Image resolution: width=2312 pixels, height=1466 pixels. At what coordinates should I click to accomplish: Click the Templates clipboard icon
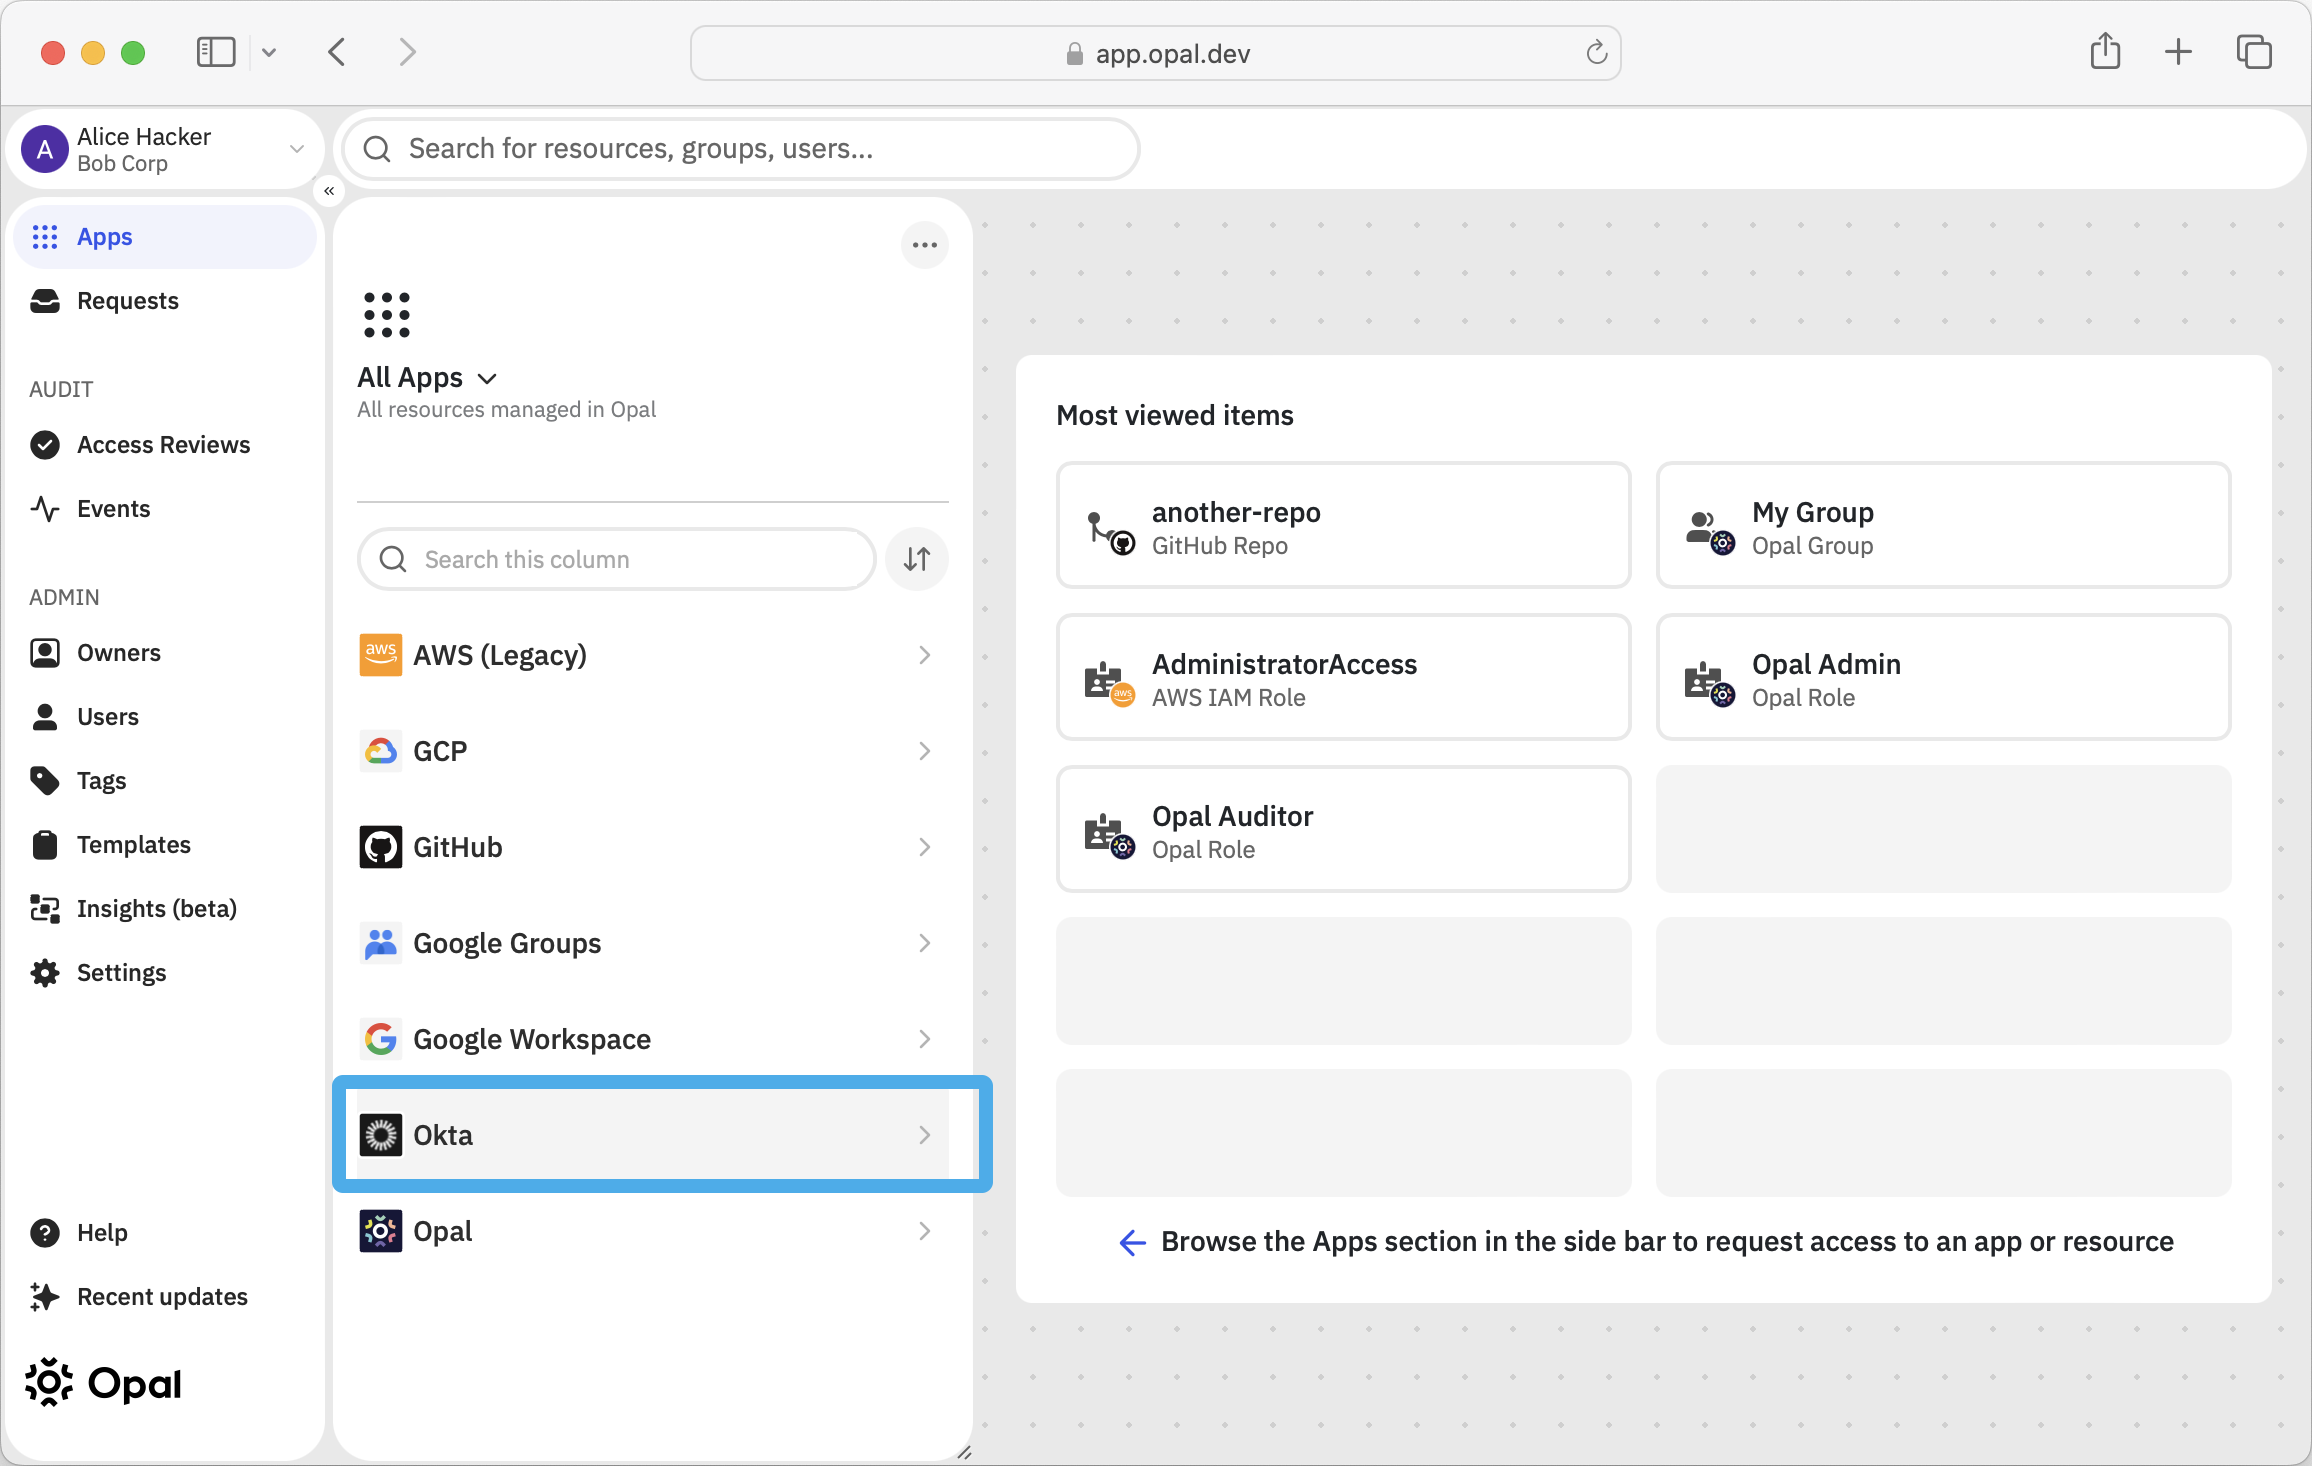pyautogui.click(x=45, y=845)
